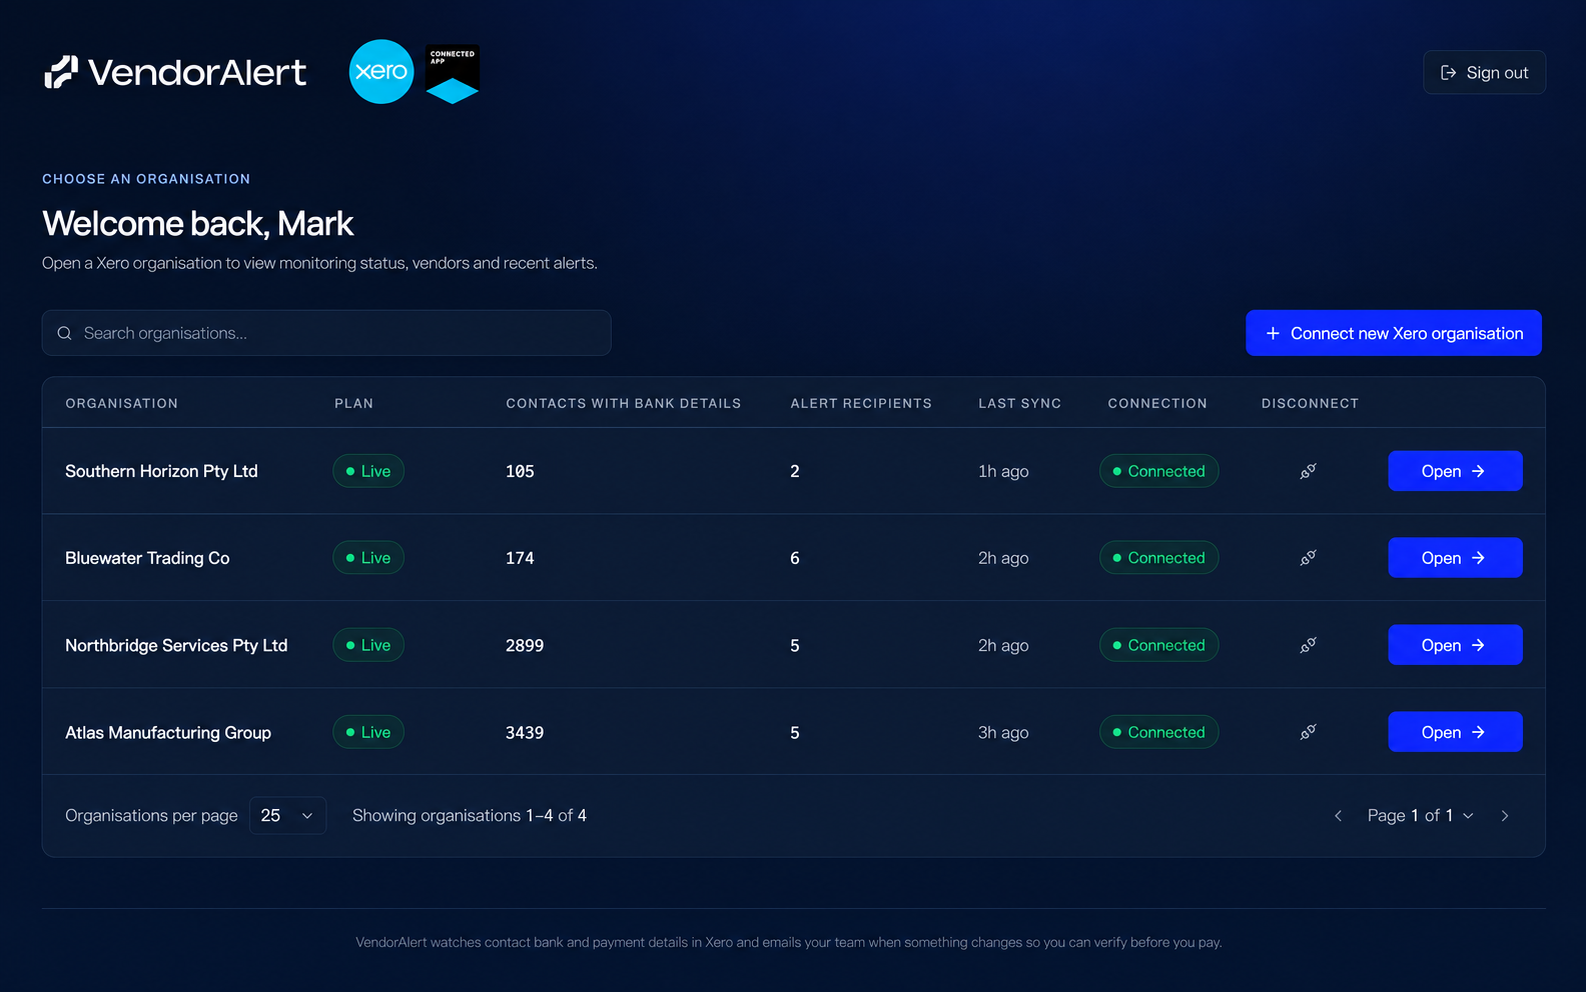Image resolution: width=1586 pixels, height=992 pixels.
Task: Click the 105 contacts value
Action: click(x=520, y=471)
